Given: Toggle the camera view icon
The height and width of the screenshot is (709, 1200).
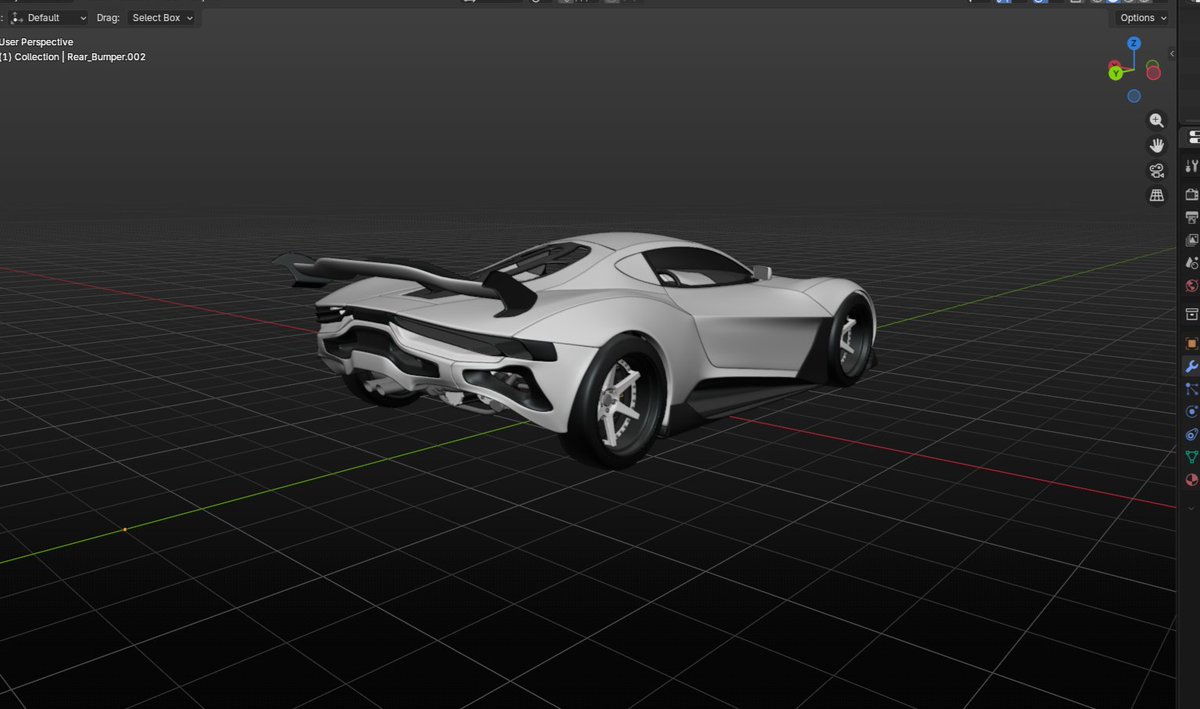Looking at the screenshot, I should click(x=1157, y=170).
